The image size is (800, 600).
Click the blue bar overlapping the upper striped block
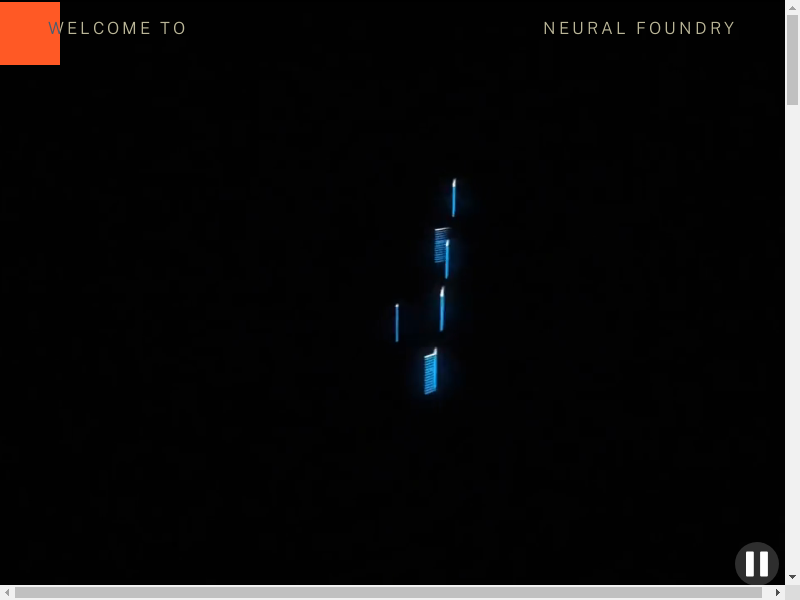click(447, 260)
